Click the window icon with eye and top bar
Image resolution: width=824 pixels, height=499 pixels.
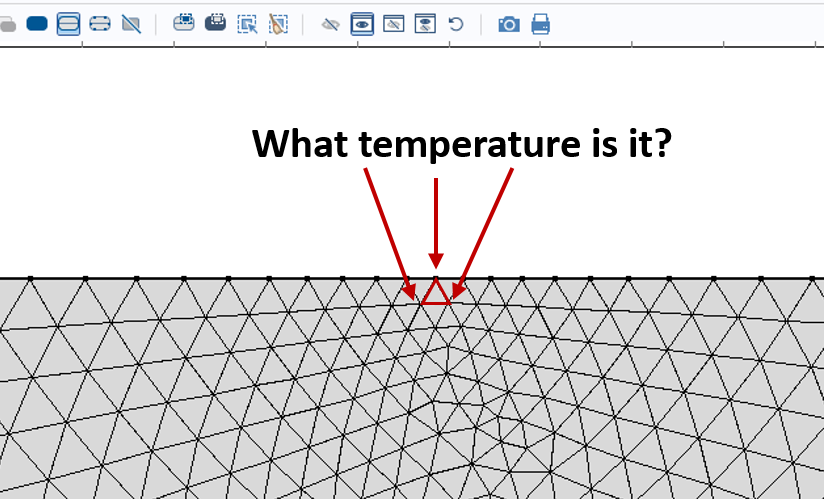click(x=425, y=24)
